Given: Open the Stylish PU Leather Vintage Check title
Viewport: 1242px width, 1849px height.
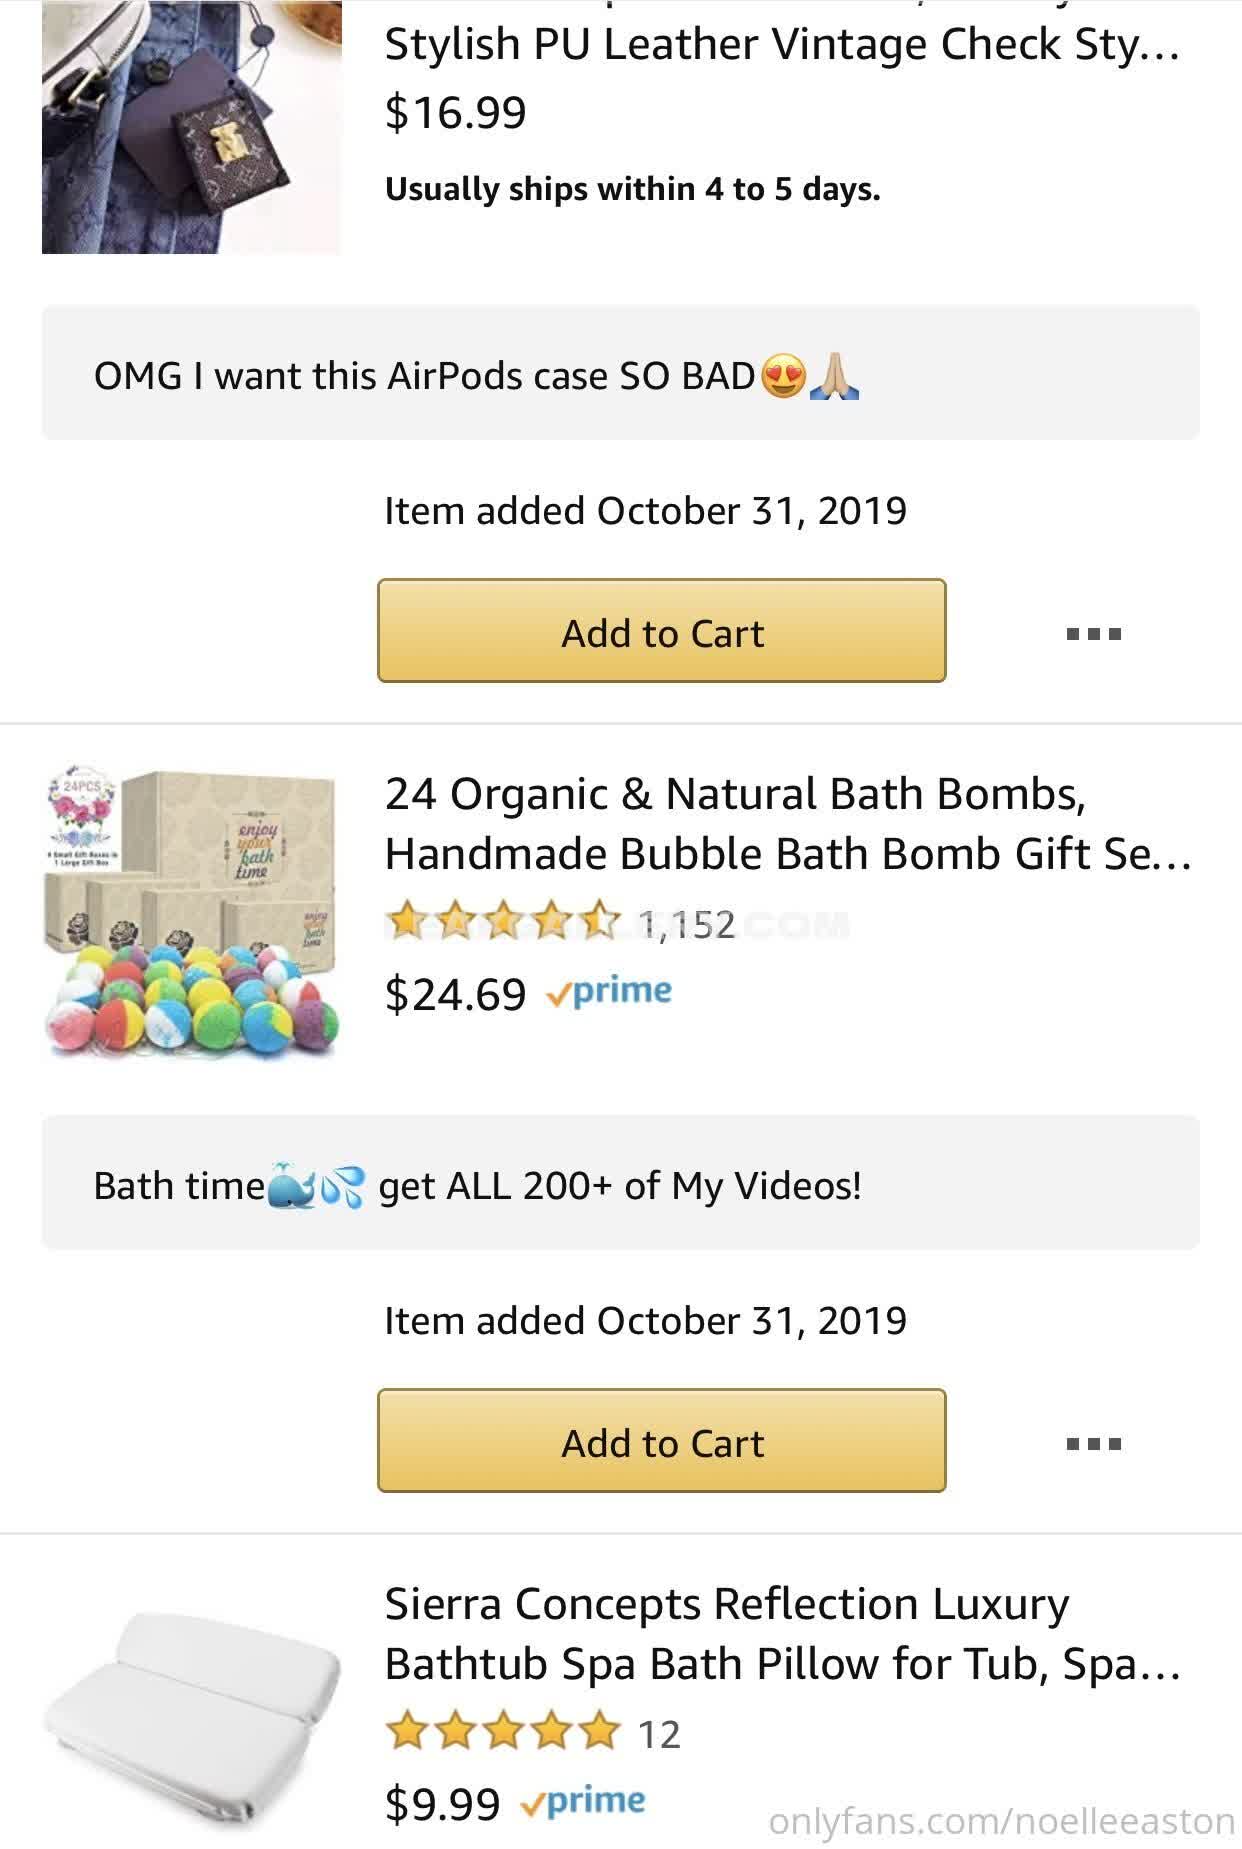Looking at the screenshot, I should [782, 45].
